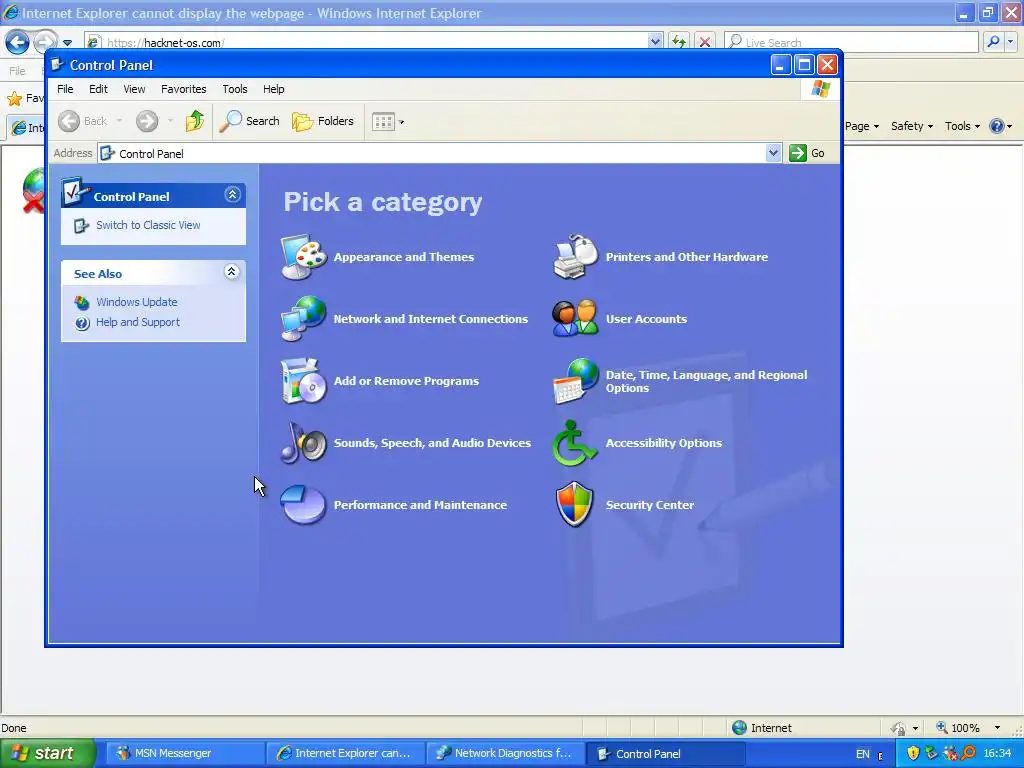
Task: Click the Control Panel address field
Action: pyautogui.click(x=431, y=153)
